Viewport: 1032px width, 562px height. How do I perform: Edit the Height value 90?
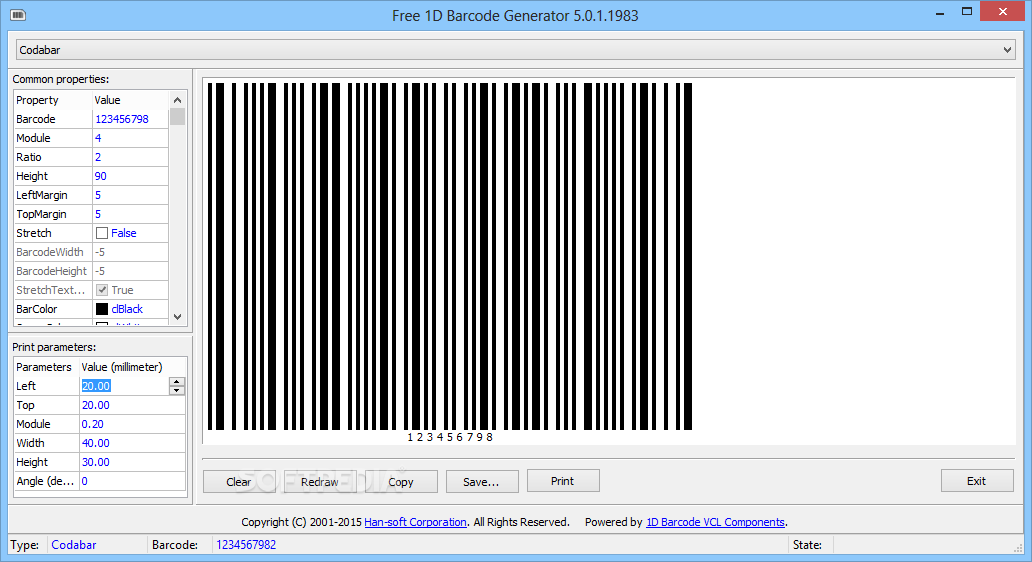(x=130, y=176)
